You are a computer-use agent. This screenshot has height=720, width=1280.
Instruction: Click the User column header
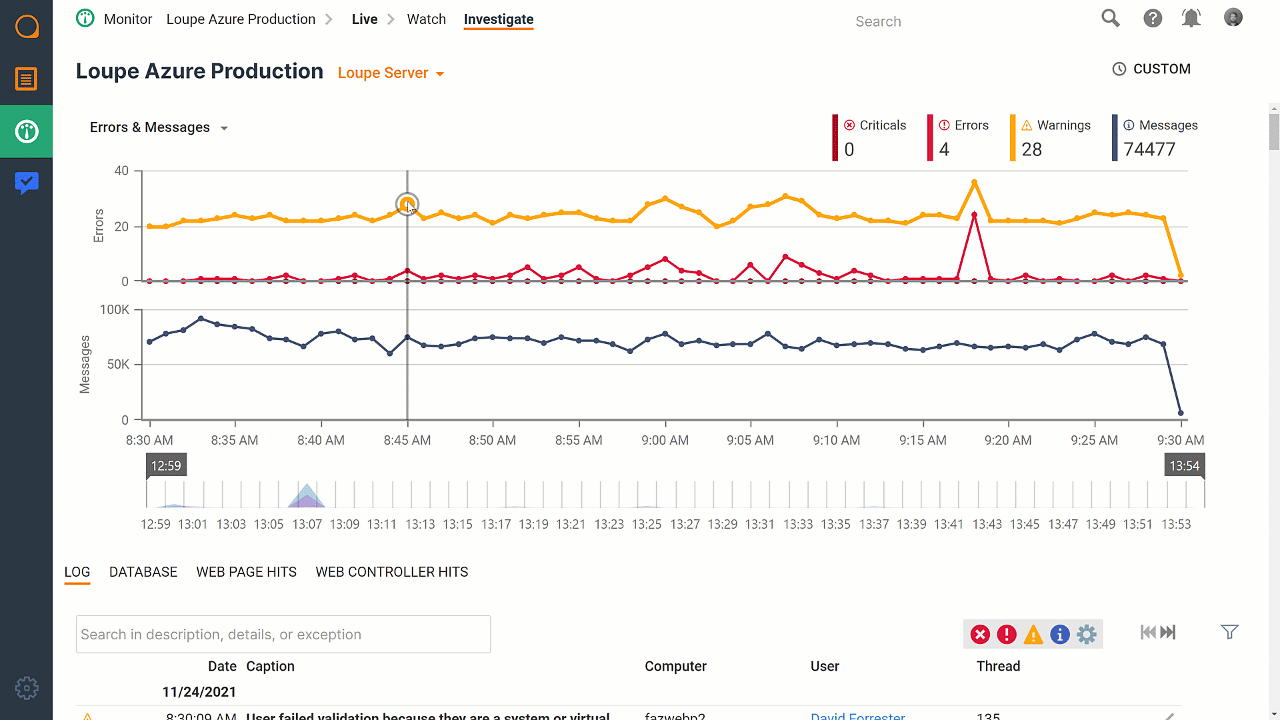click(x=825, y=666)
